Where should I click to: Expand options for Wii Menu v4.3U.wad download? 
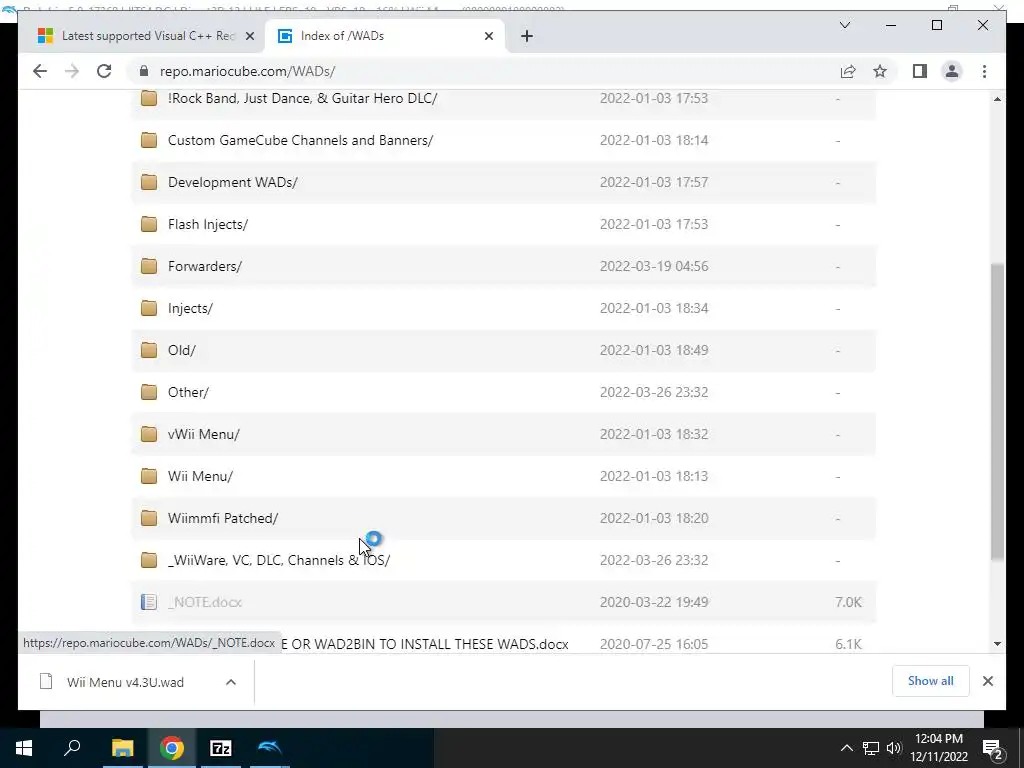point(231,682)
